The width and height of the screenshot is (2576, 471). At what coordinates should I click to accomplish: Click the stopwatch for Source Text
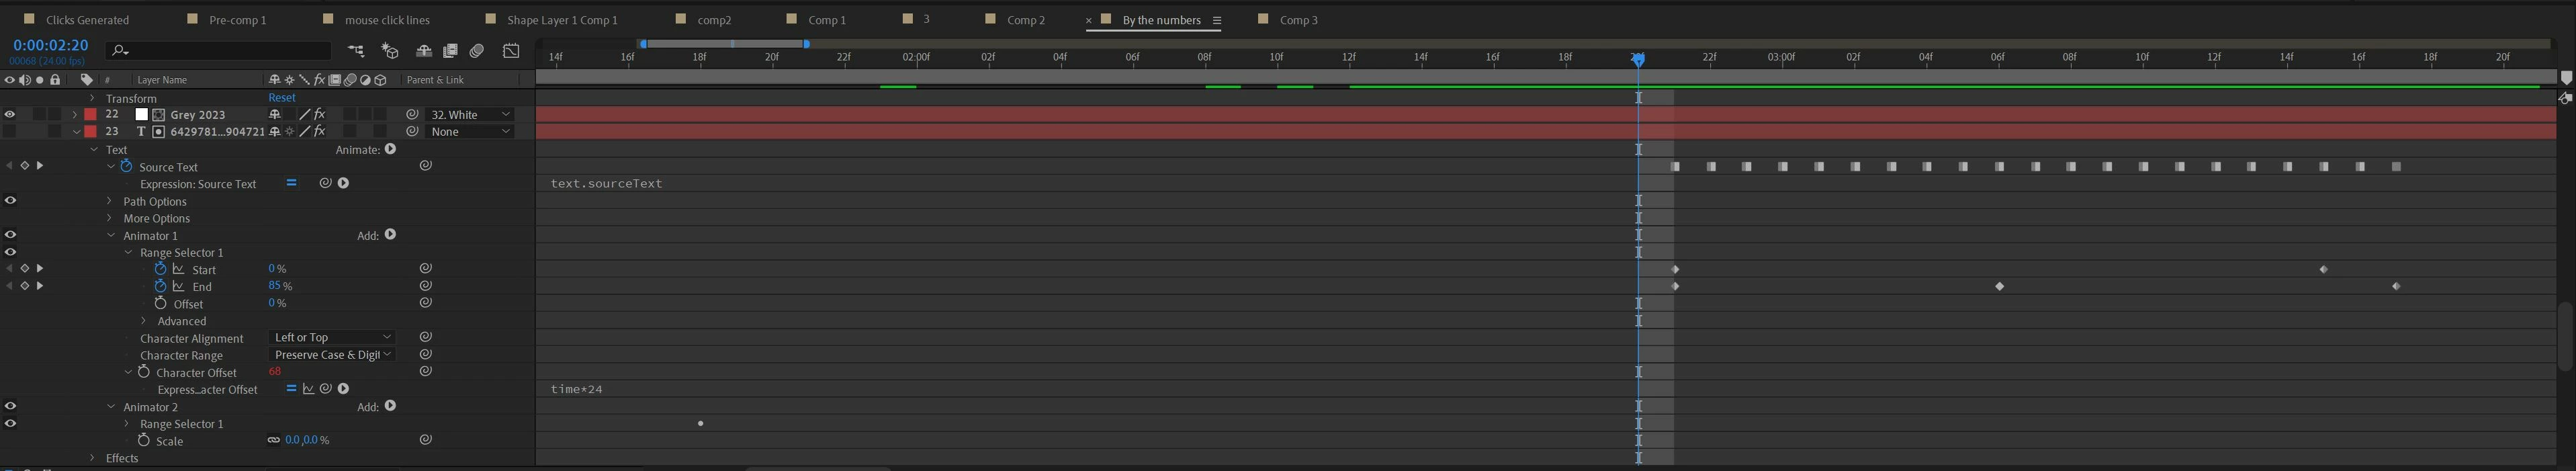pos(127,166)
